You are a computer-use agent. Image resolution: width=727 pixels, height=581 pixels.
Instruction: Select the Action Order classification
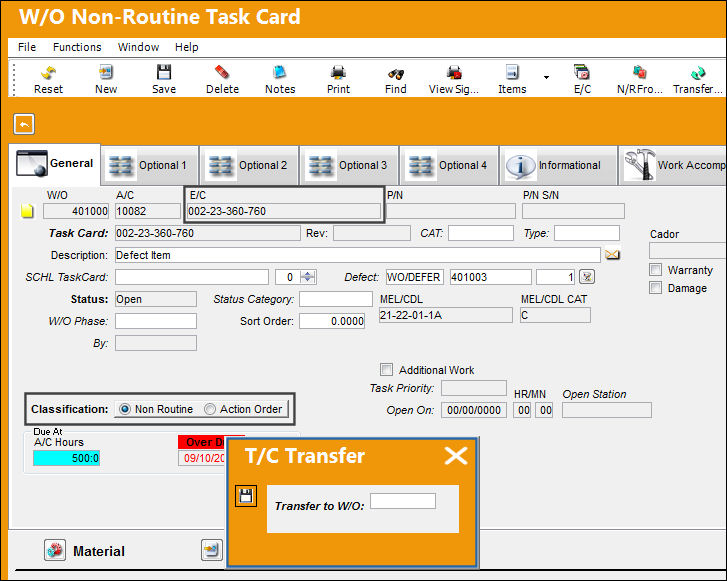pyautogui.click(x=210, y=409)
